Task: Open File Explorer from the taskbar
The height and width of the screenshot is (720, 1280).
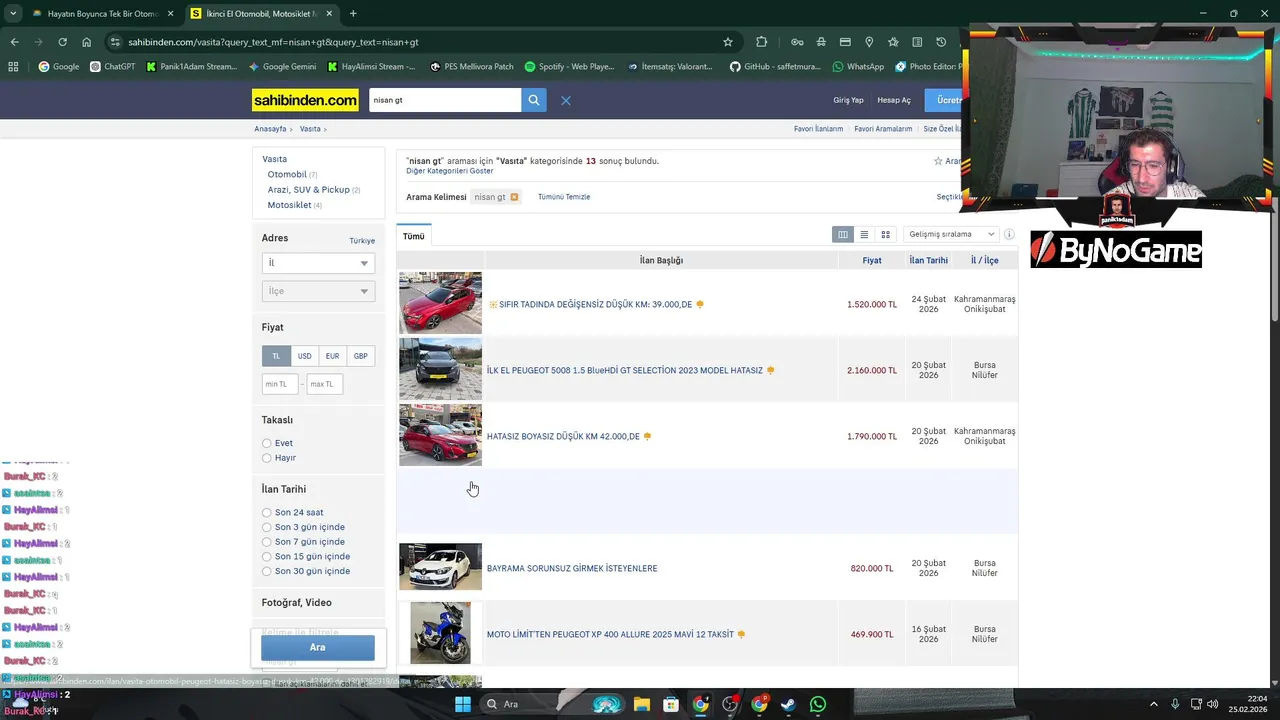Action: 641,704
